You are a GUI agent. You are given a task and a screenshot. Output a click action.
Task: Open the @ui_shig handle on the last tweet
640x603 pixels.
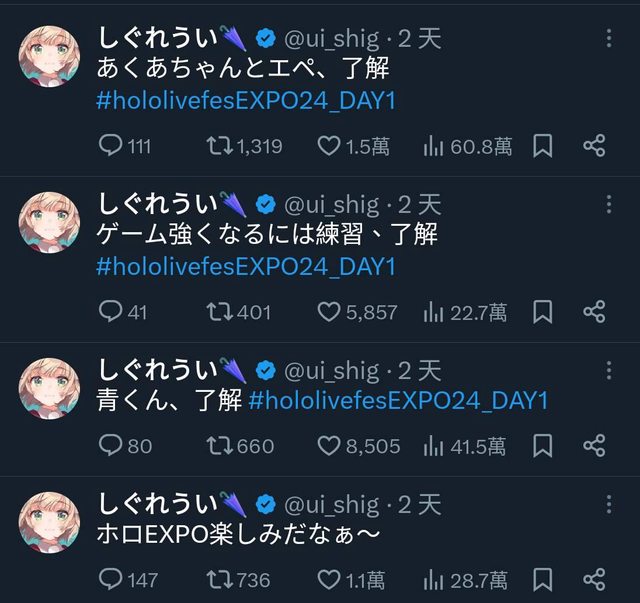click(332, 505)
